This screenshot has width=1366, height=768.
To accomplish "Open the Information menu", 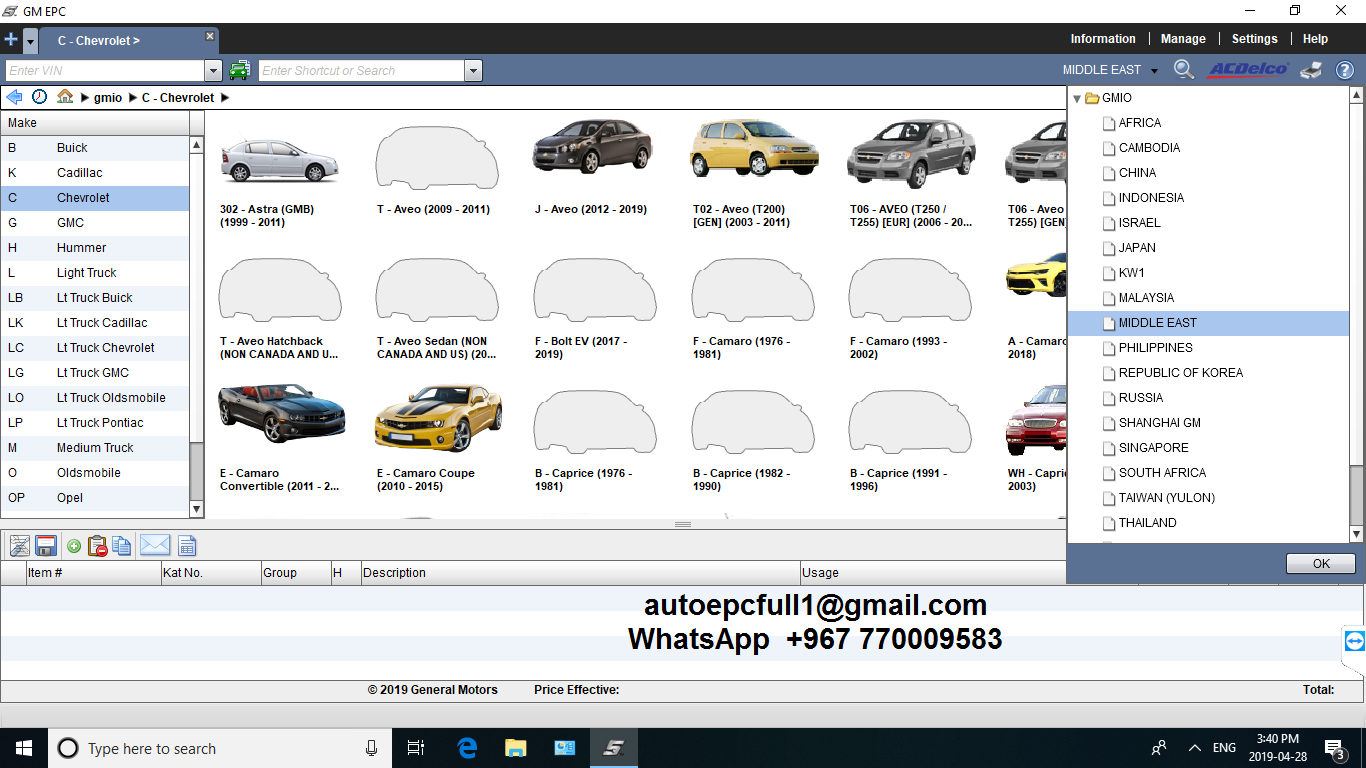I will coord(1103,39).
